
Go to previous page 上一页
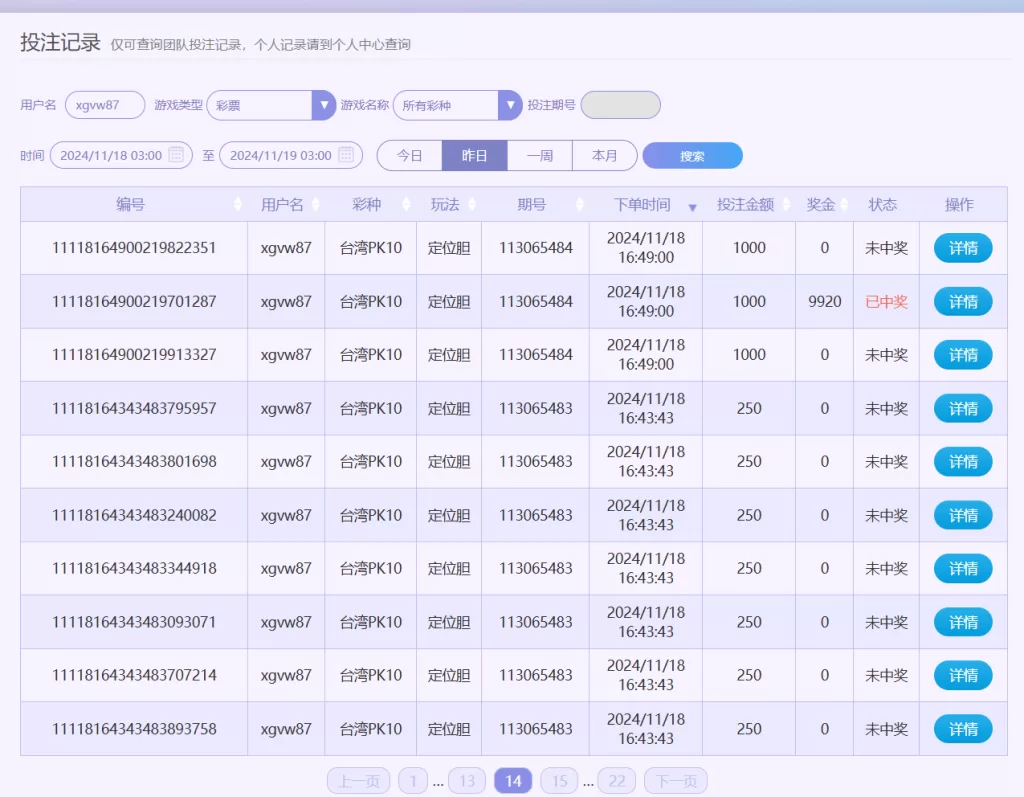[x=359, y=781]
